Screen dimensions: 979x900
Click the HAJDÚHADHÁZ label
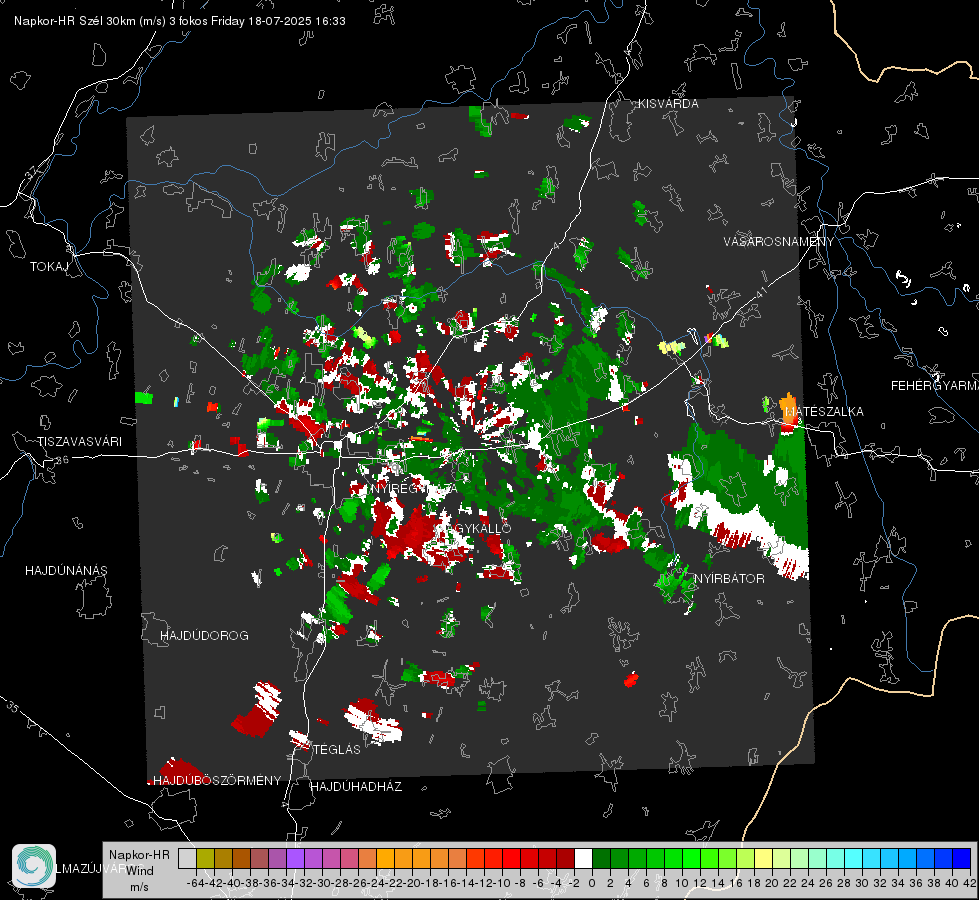tap(356, 787)
